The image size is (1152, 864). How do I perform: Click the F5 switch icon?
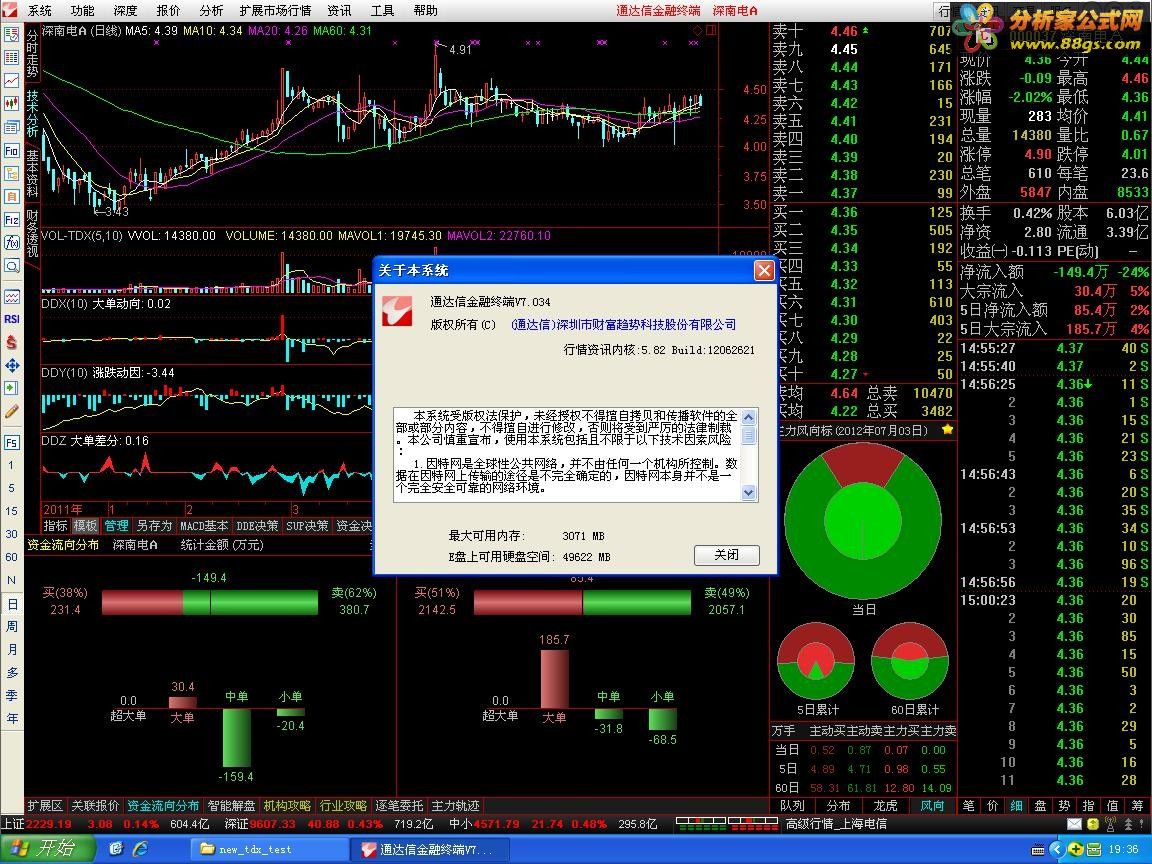[11, 442]
